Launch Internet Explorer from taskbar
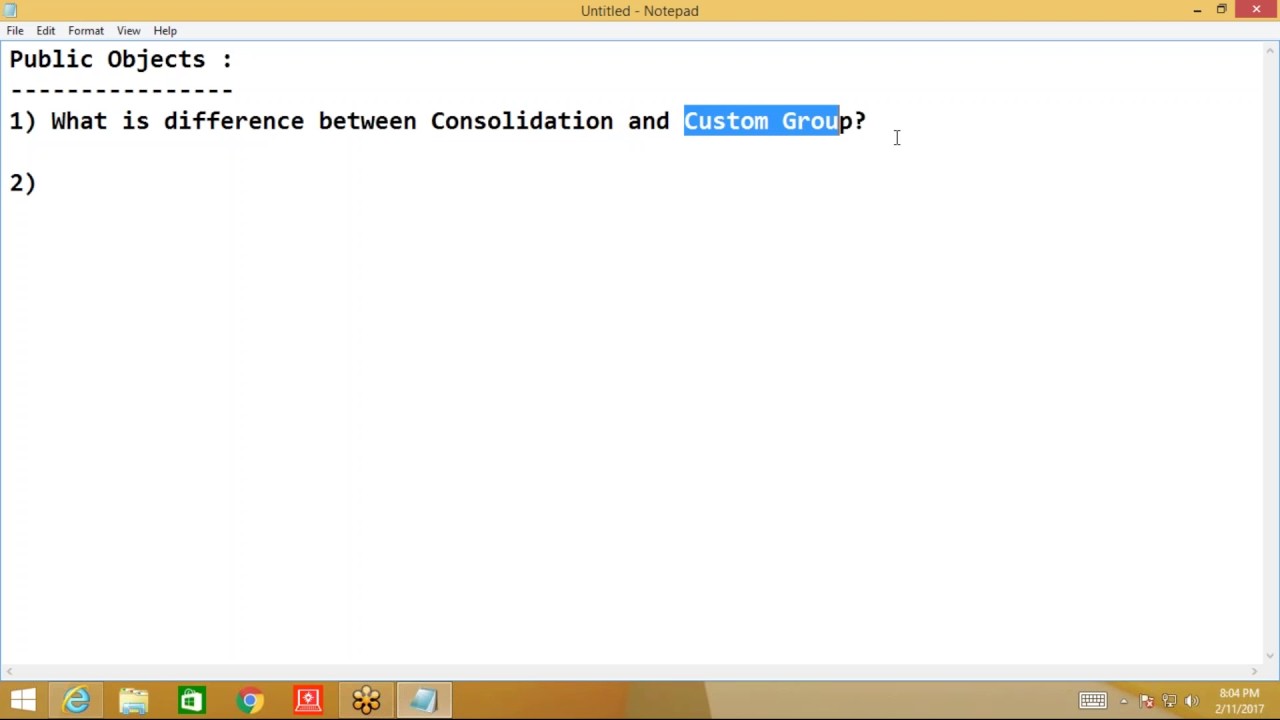 pyautogui.click(x=77, y=700)
